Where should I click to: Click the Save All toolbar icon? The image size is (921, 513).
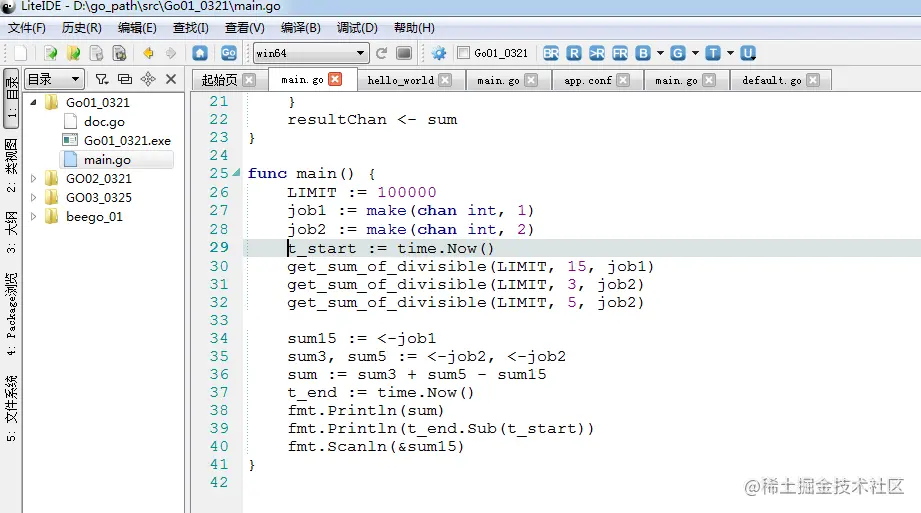tap(119, 53)
